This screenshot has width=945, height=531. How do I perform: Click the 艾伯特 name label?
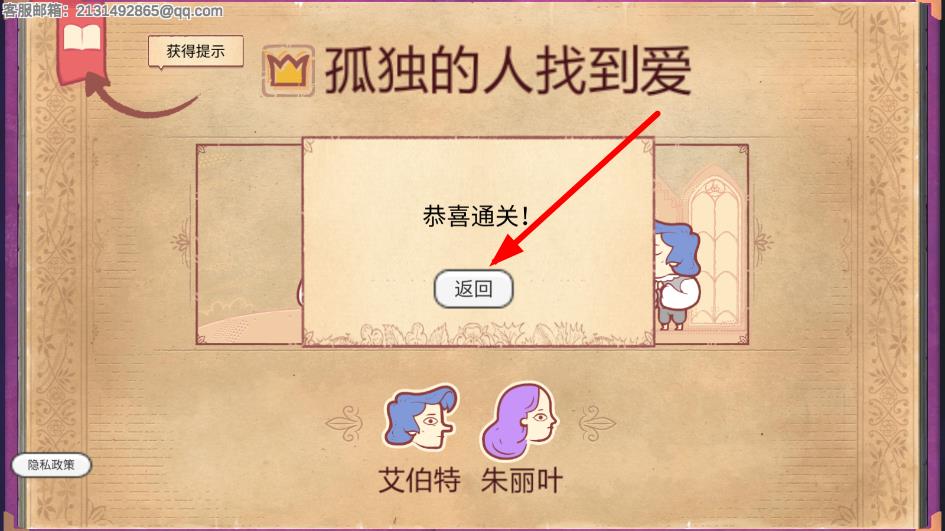pos(419,480)
